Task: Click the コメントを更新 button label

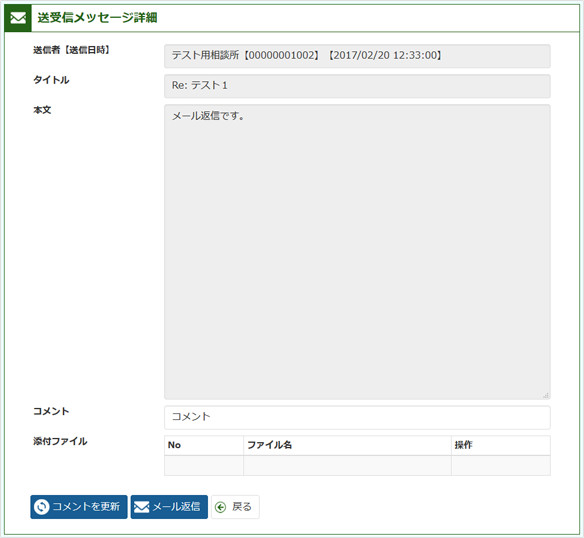Action: click(86, 507)
